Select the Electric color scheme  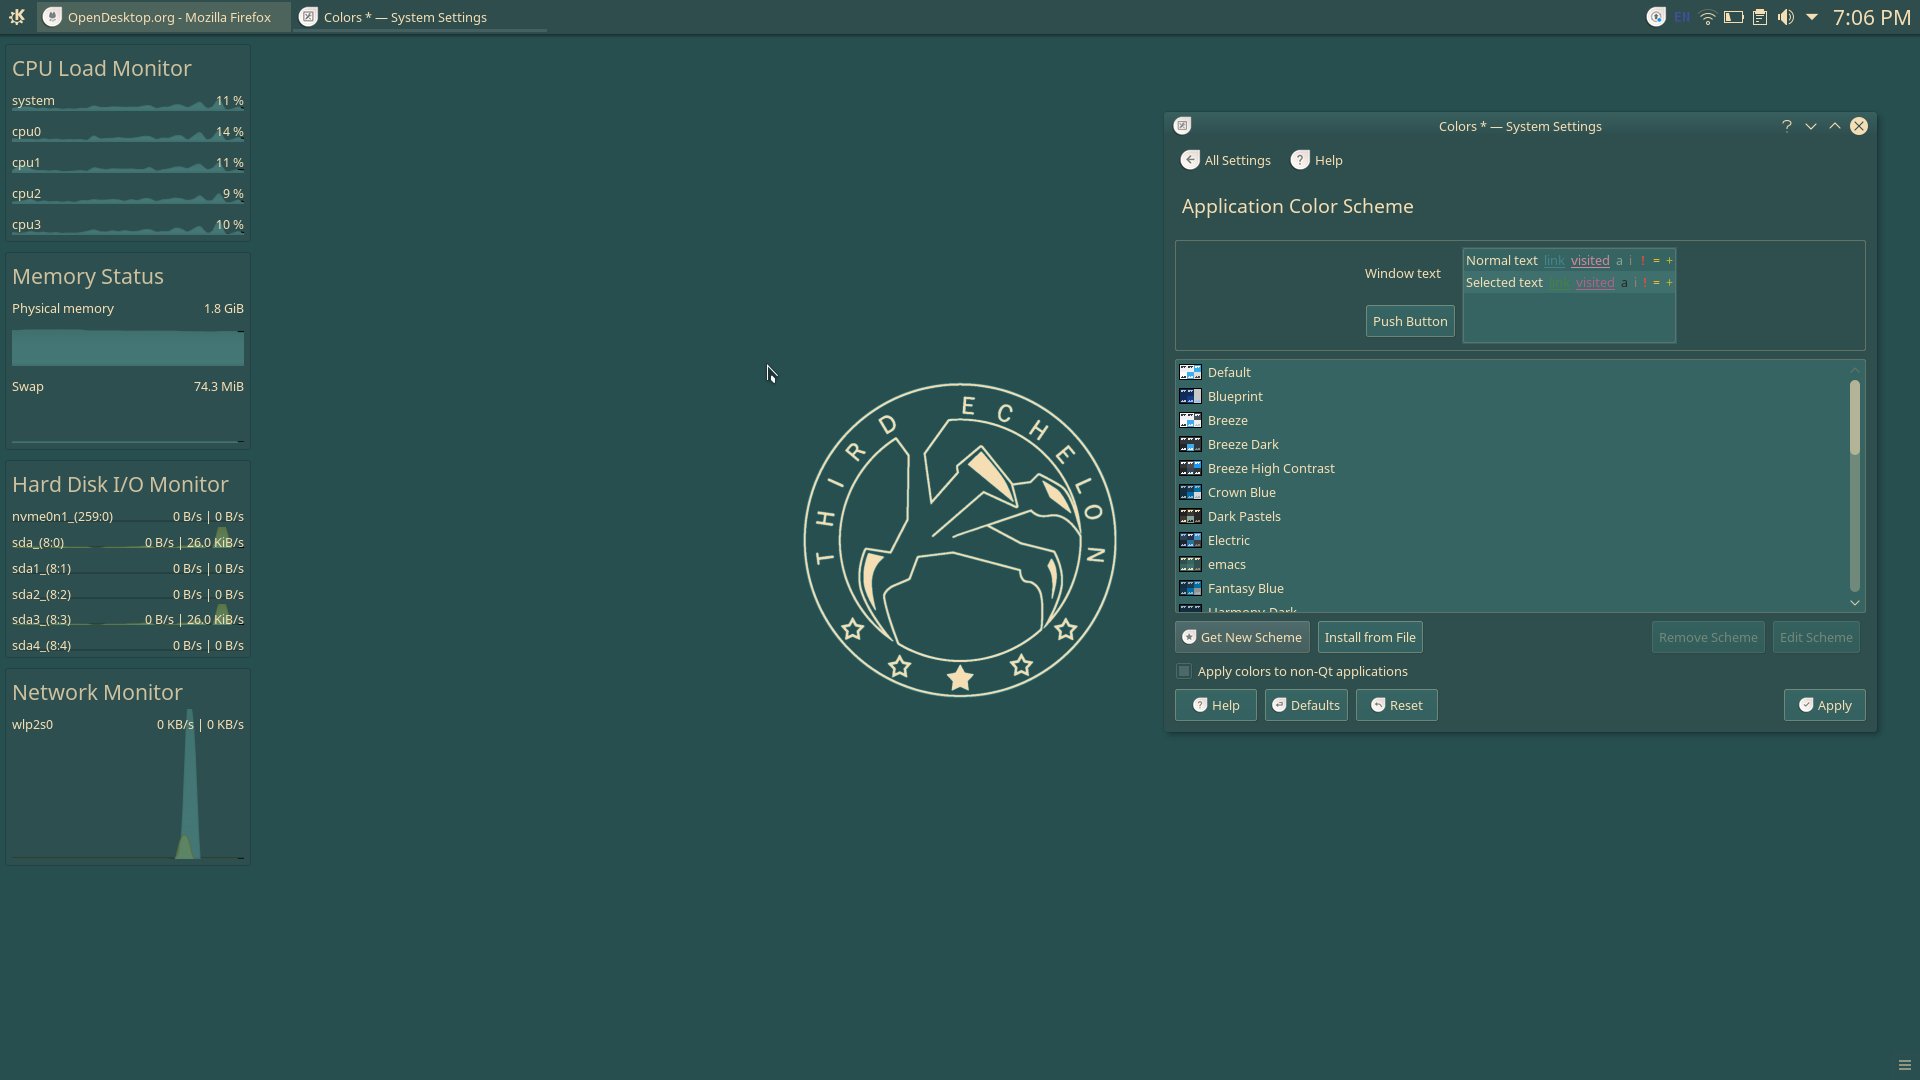1514,540
